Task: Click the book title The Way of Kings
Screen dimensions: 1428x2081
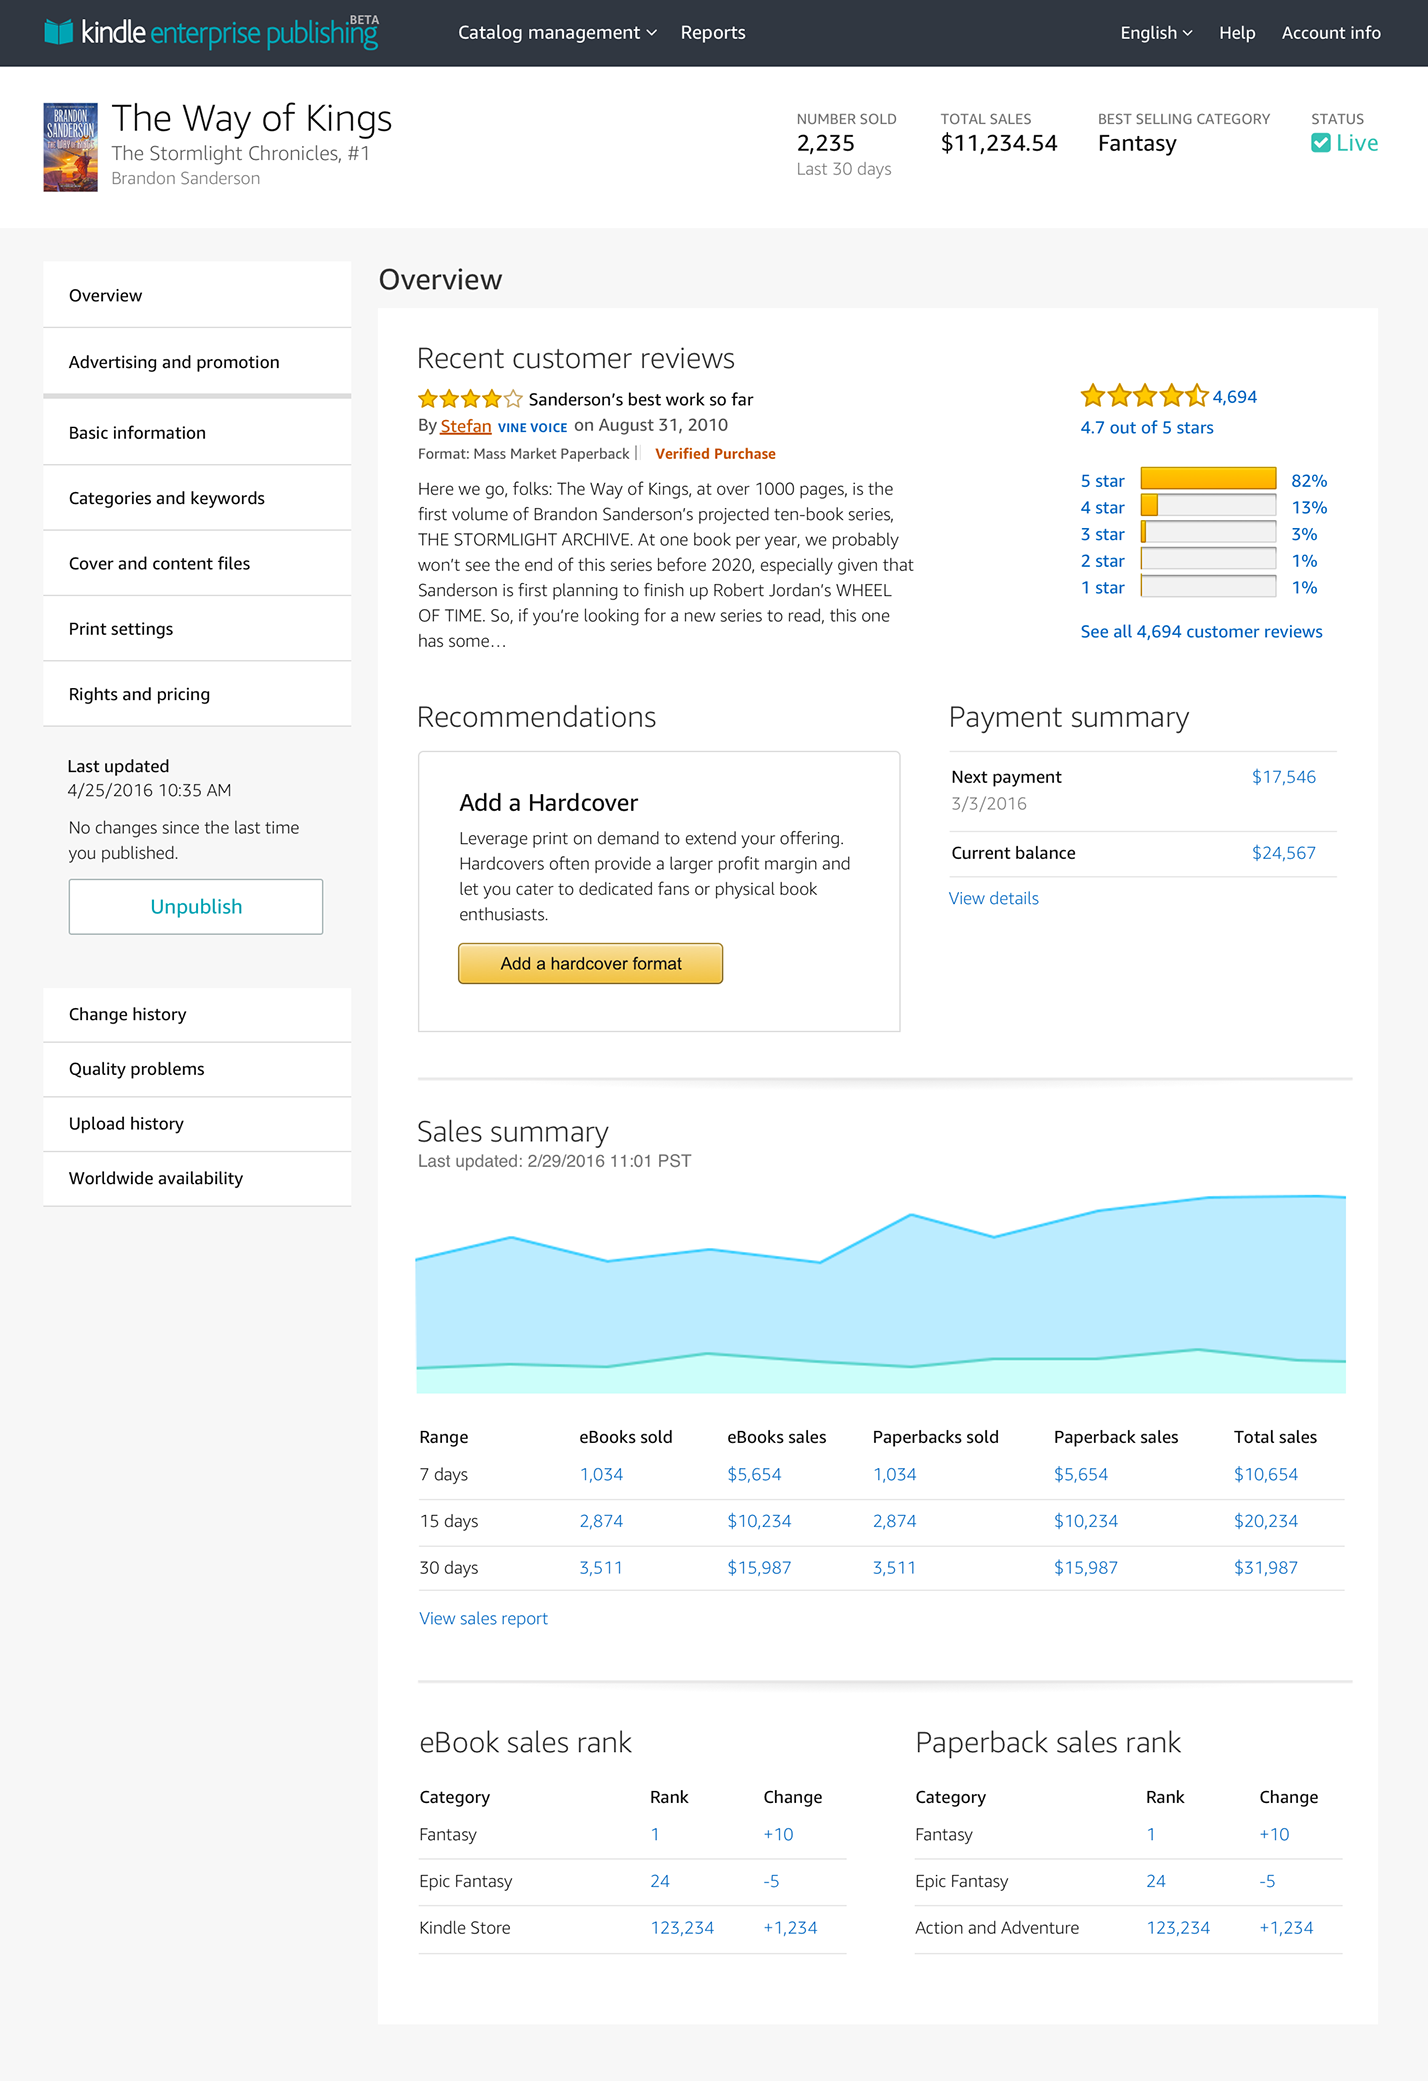Action: click(252, 118)
